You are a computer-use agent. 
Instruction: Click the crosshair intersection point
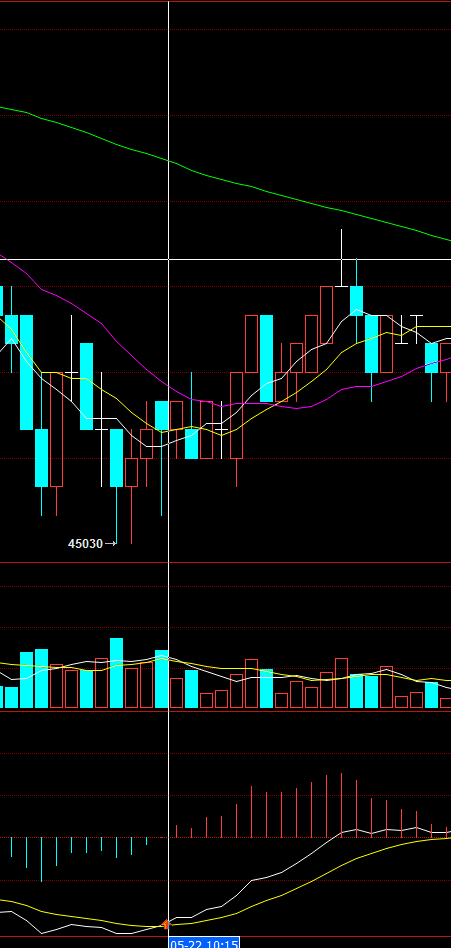[168, 259]
